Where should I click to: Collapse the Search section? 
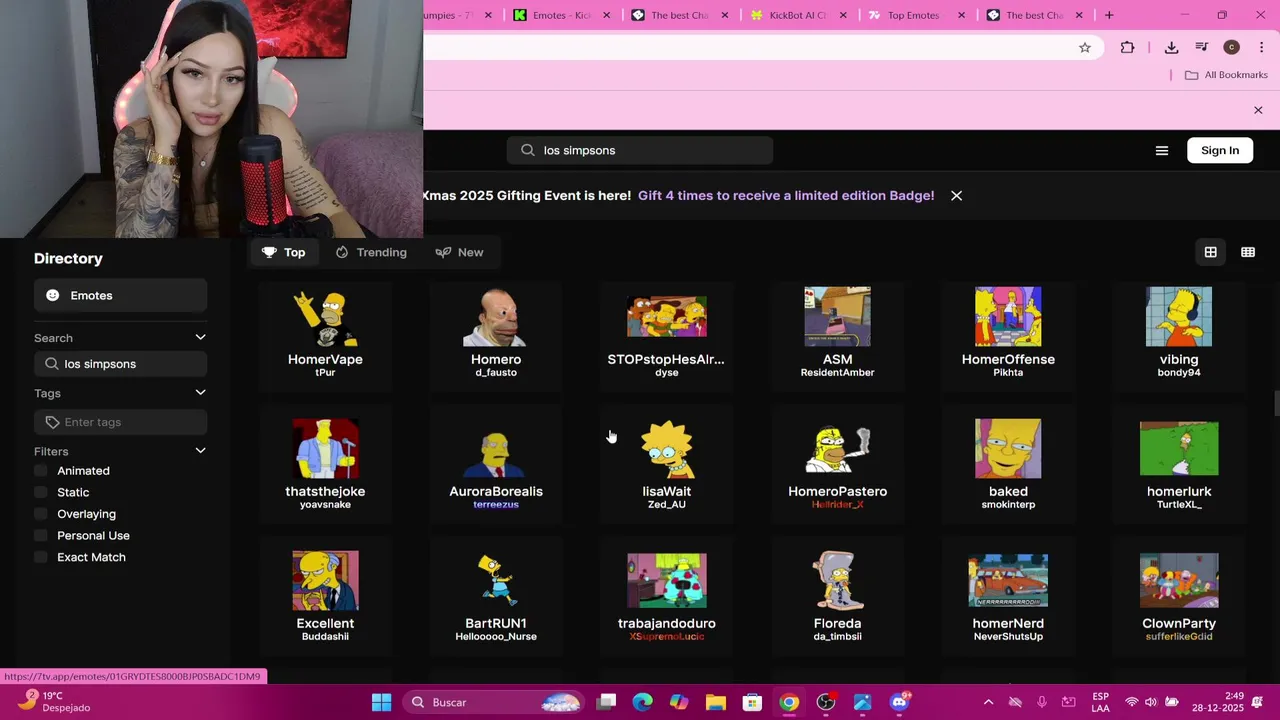coord(200,338)
